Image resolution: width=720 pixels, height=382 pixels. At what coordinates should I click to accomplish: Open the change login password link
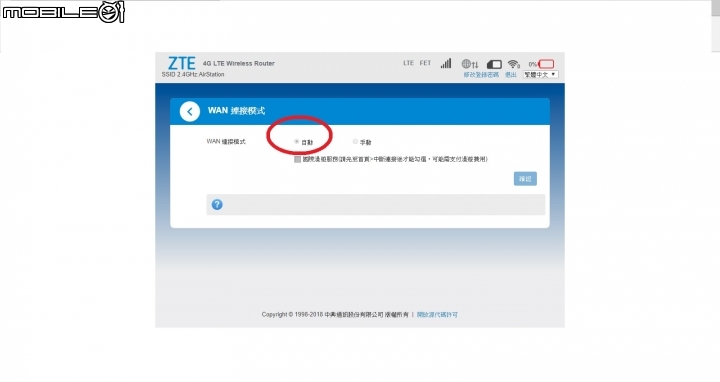pyautogui.click(x=481, y=75)
